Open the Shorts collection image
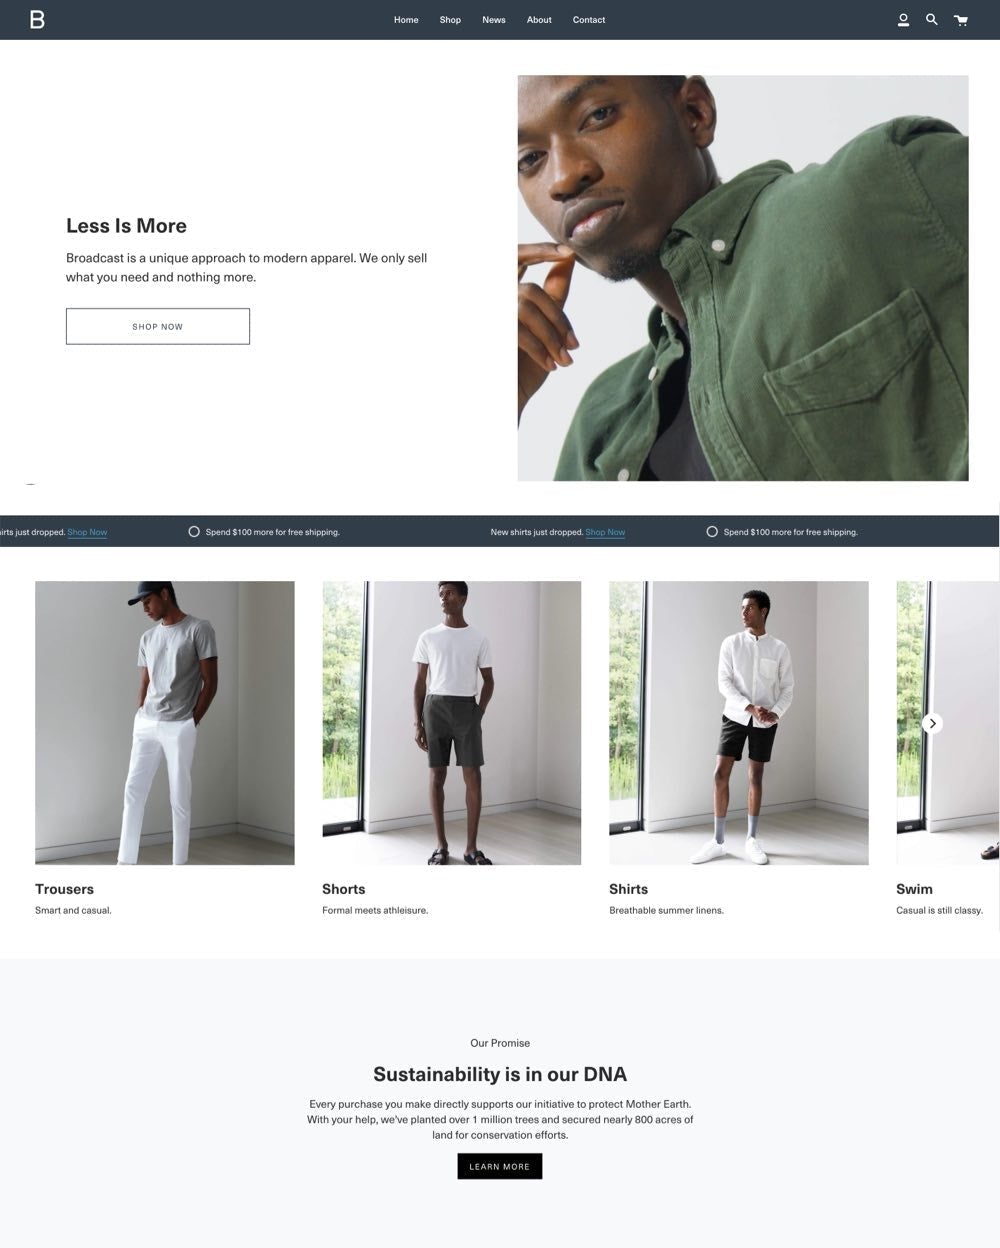The image size is (1000, 1248). click(x=452, y=723)
